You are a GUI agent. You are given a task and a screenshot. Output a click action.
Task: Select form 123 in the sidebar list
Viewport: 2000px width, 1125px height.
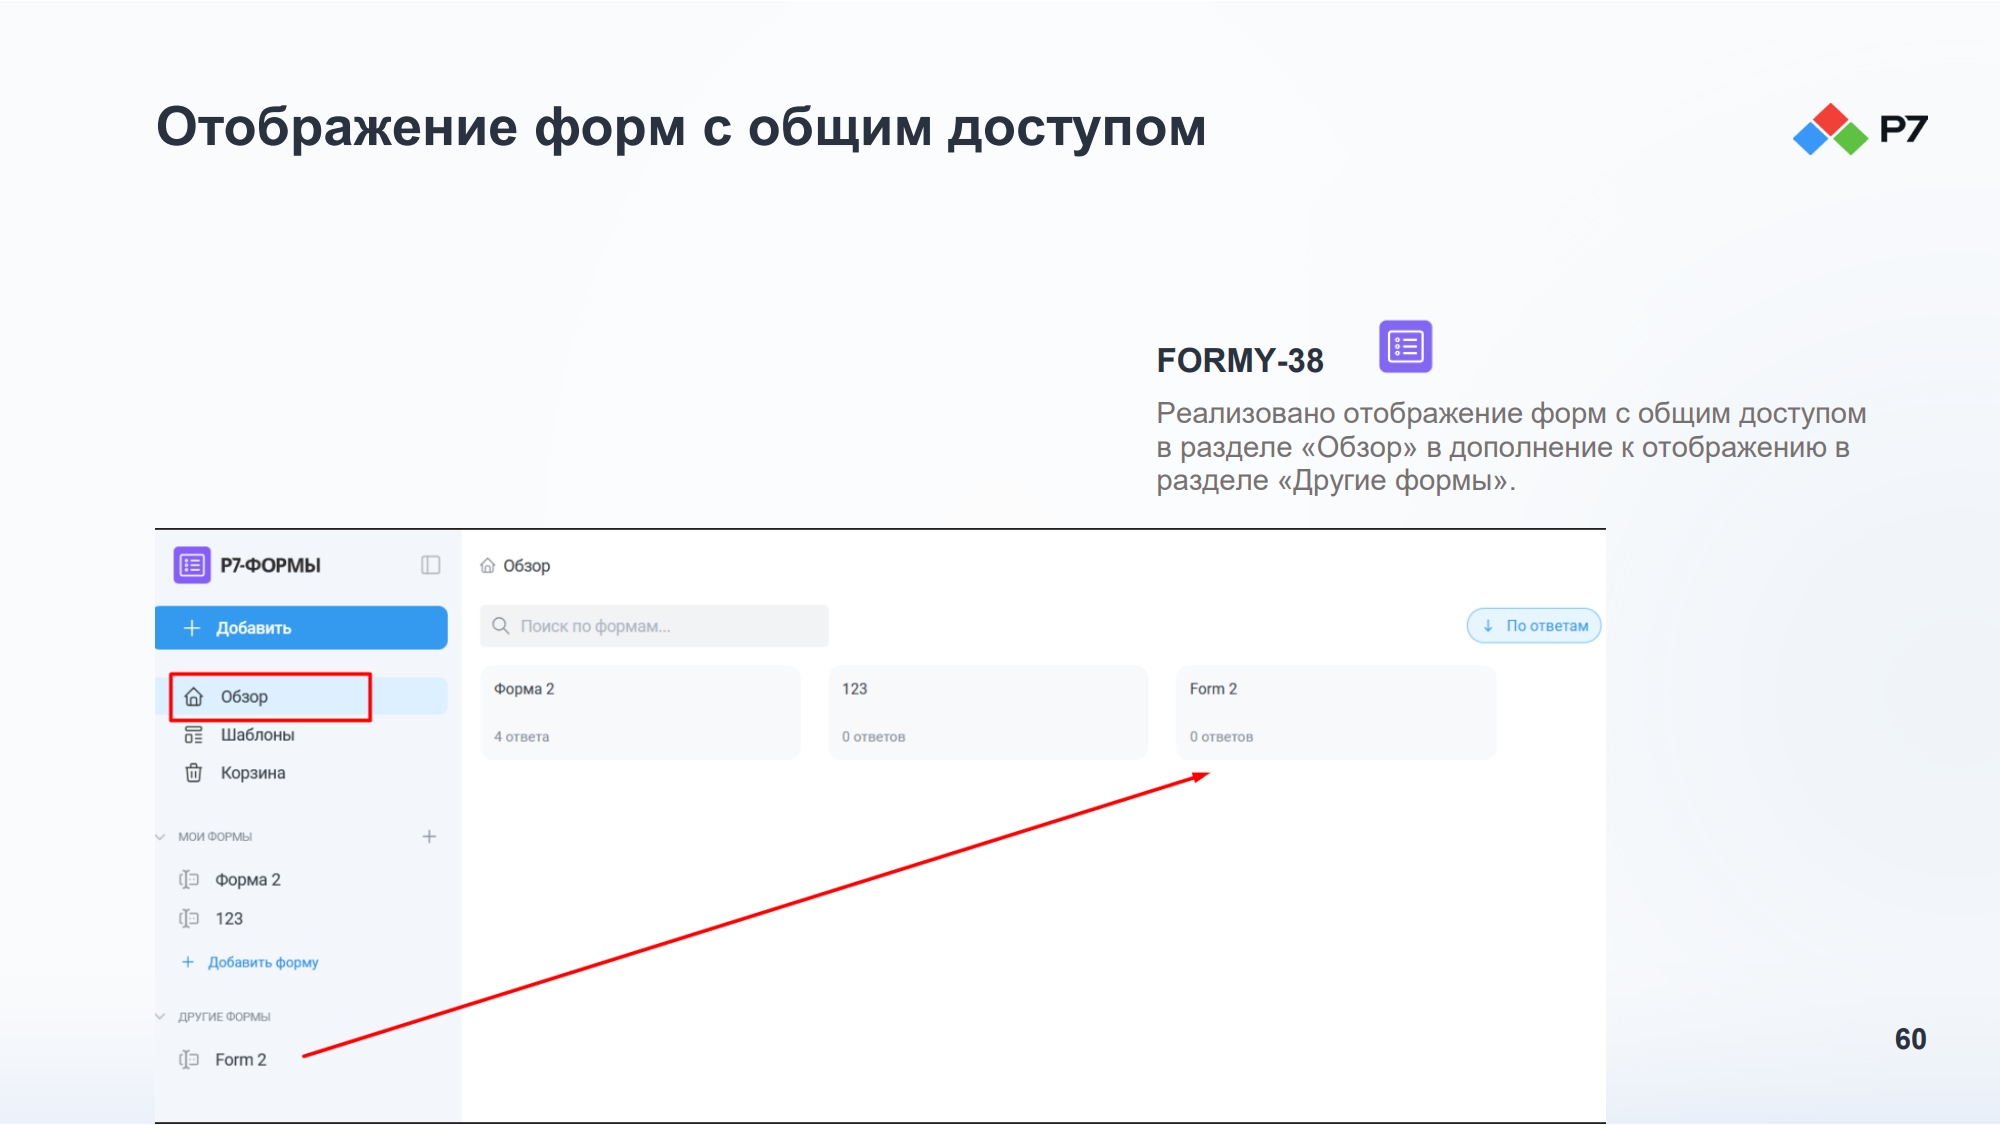click(229, 919)
